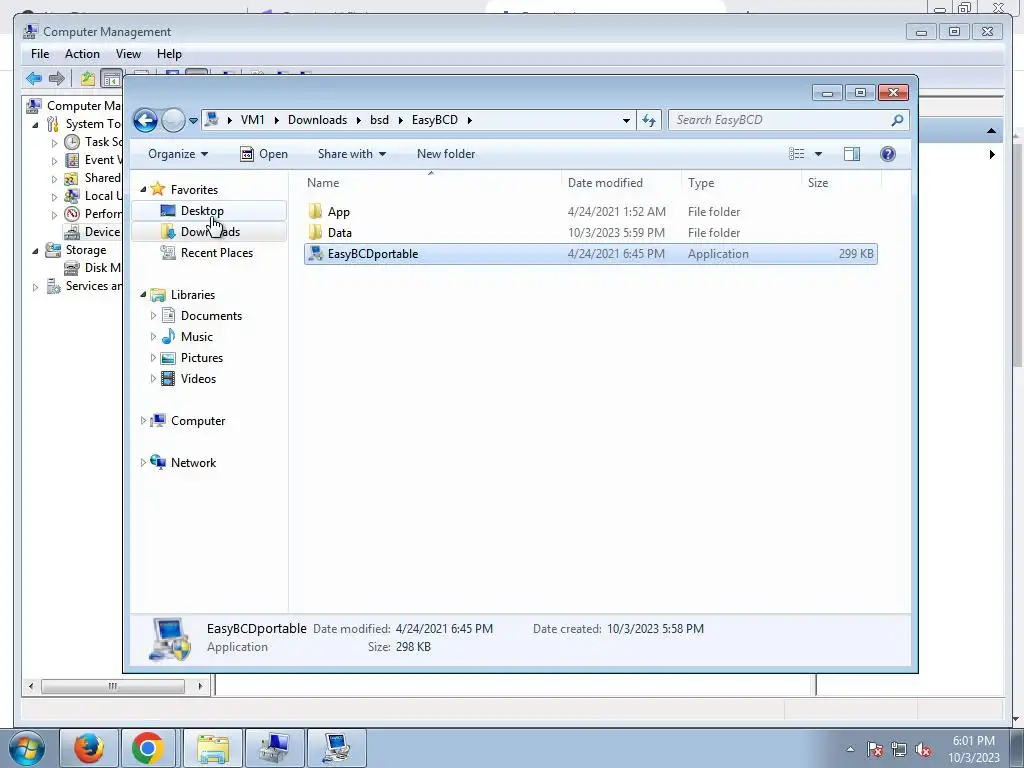Open the Windows Start button
Screen dimensions: 1024x768
[x=27, y=748]
